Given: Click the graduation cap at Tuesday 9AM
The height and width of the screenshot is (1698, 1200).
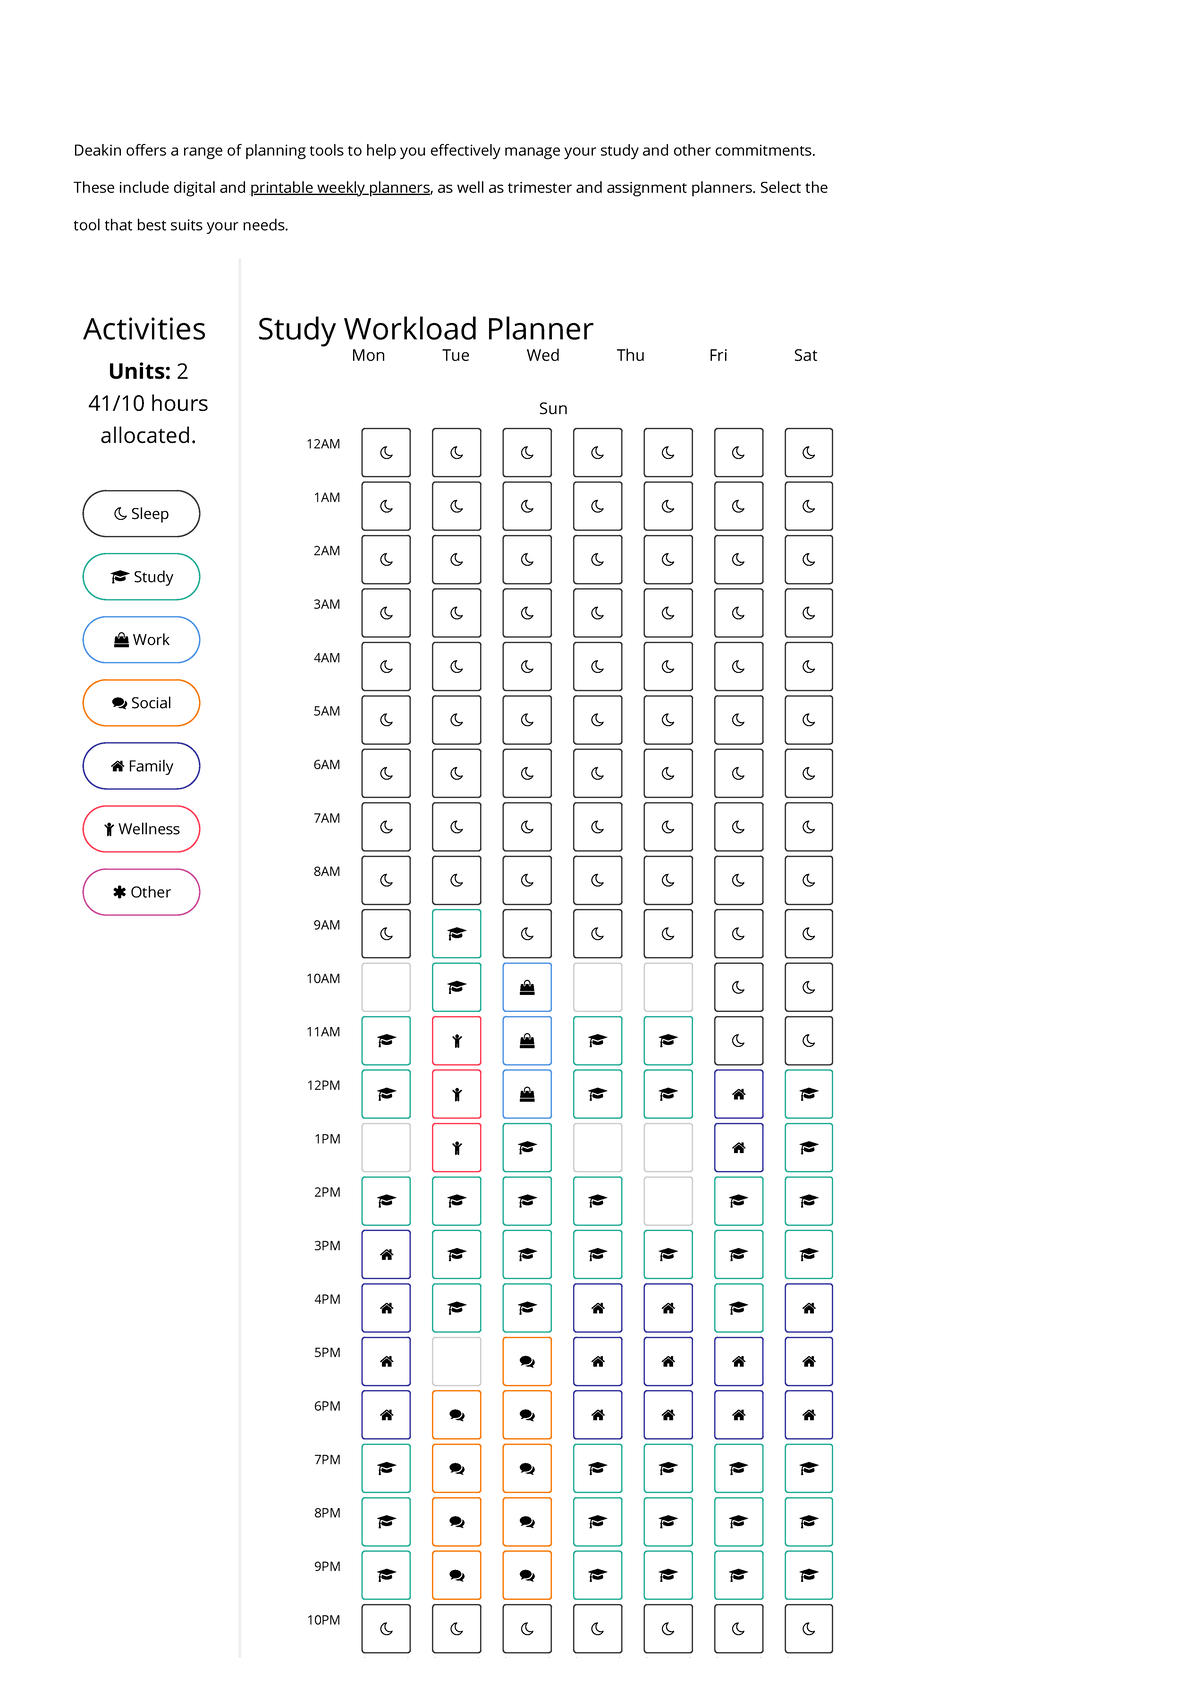Looking at the screenshot, I should click(x=456, y=933).
